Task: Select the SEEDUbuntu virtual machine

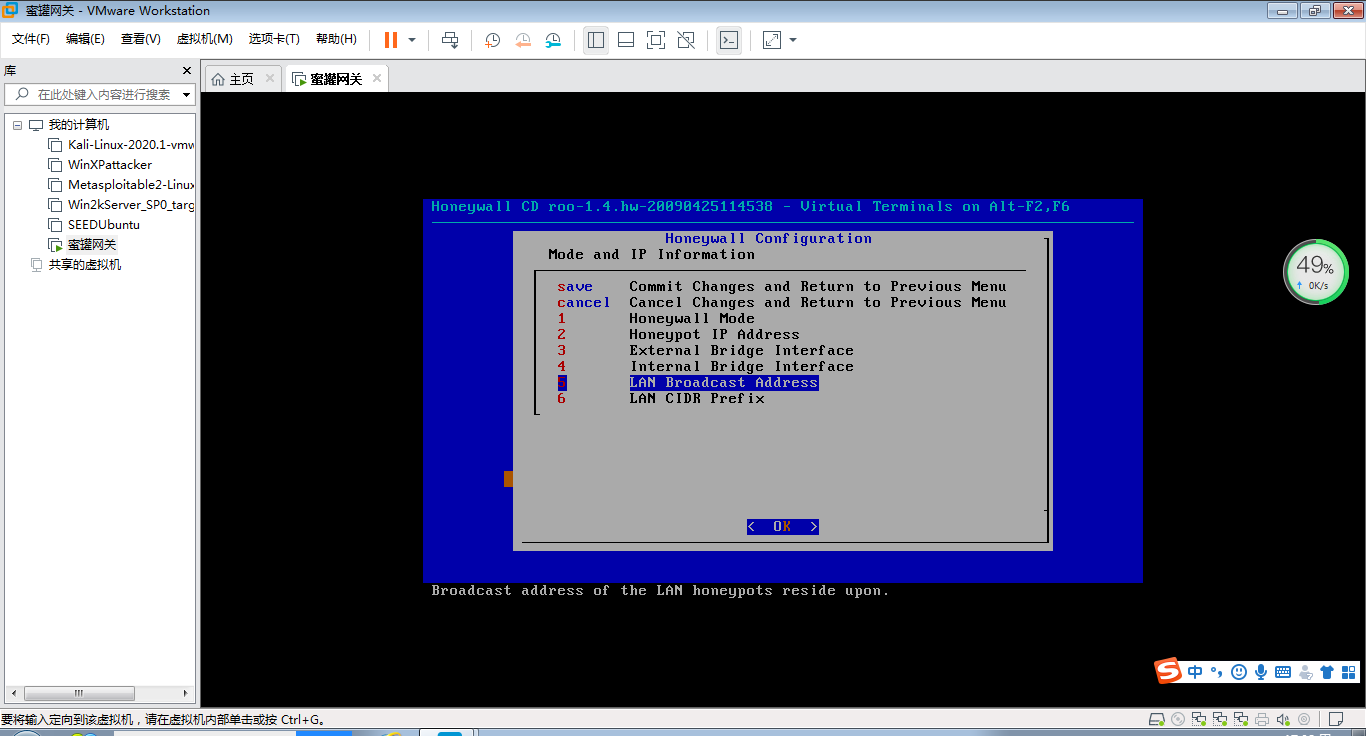Action: coord(104,225)
